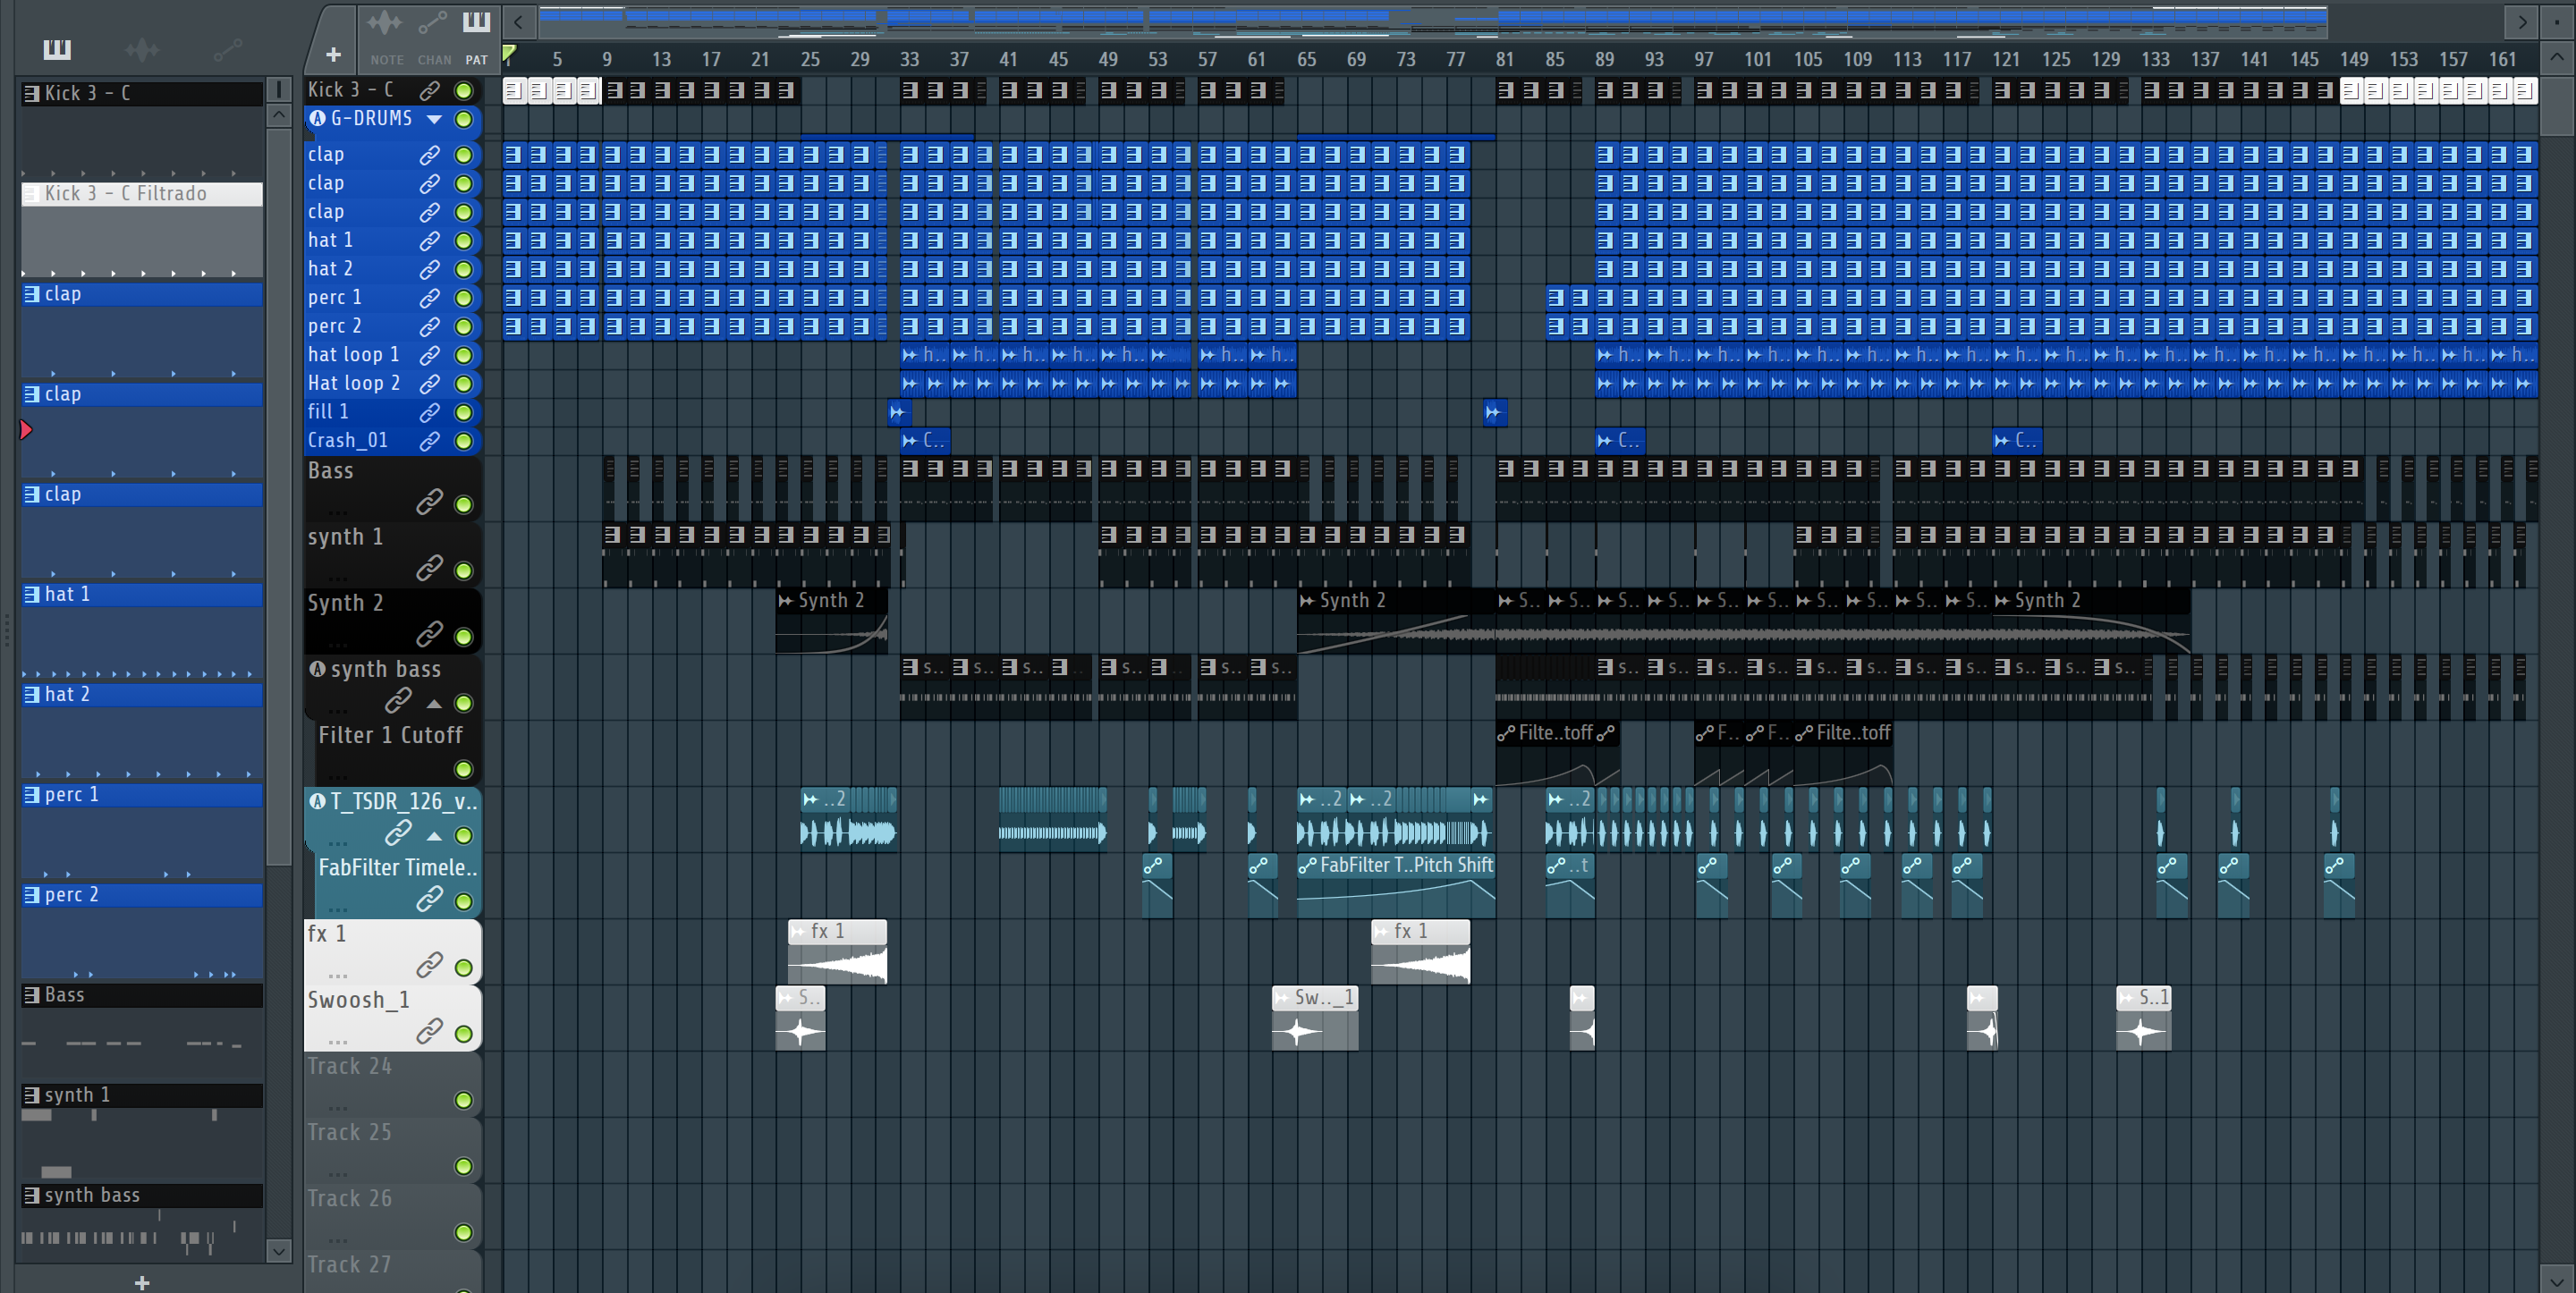Expand synth bass group arrow
Viewport: 2576px width, 1293px height.
(x=434, y=703)
